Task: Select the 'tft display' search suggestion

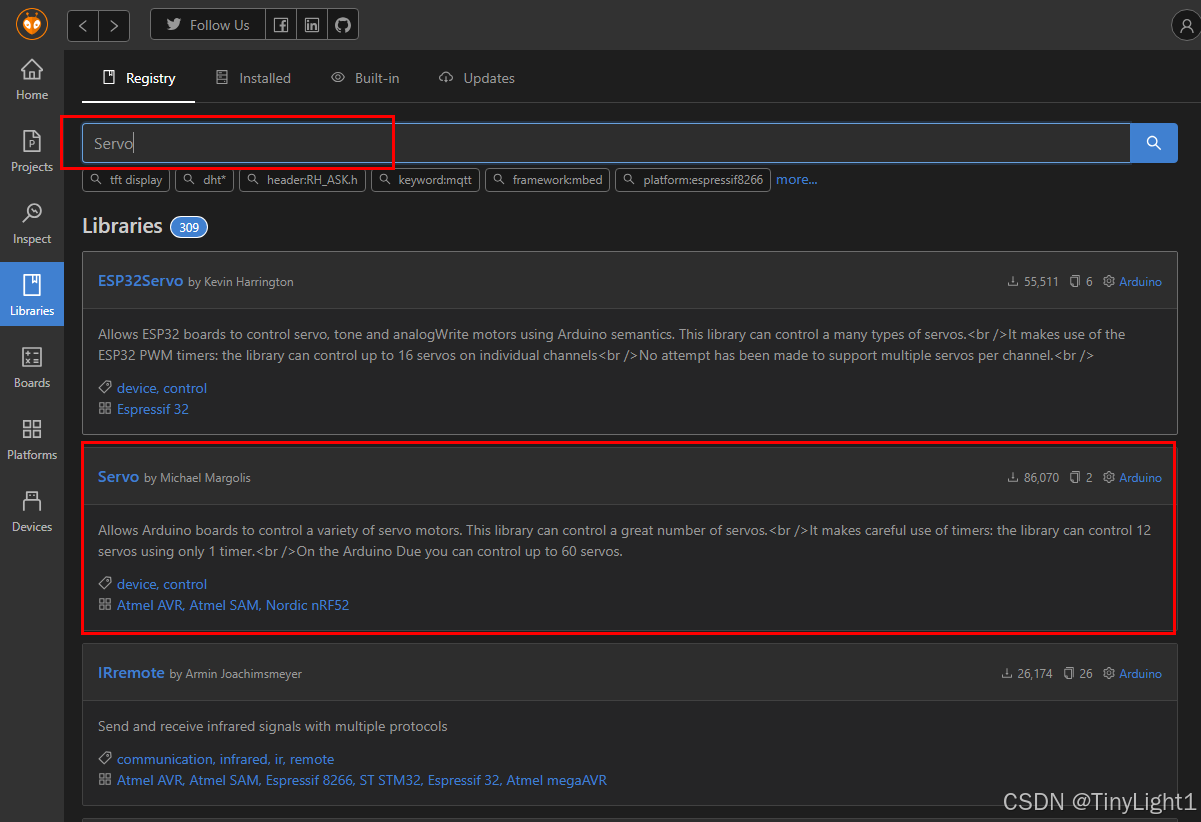Action: (x=127, y=180)
